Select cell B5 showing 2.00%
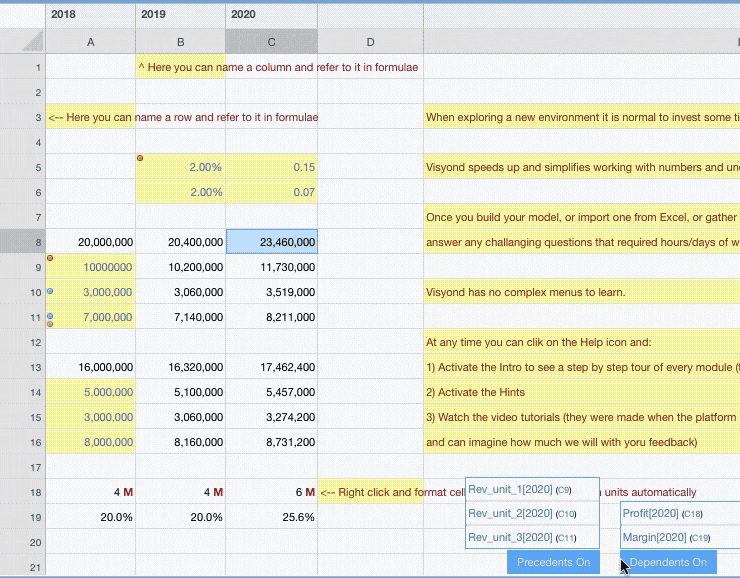 point(181,167)
